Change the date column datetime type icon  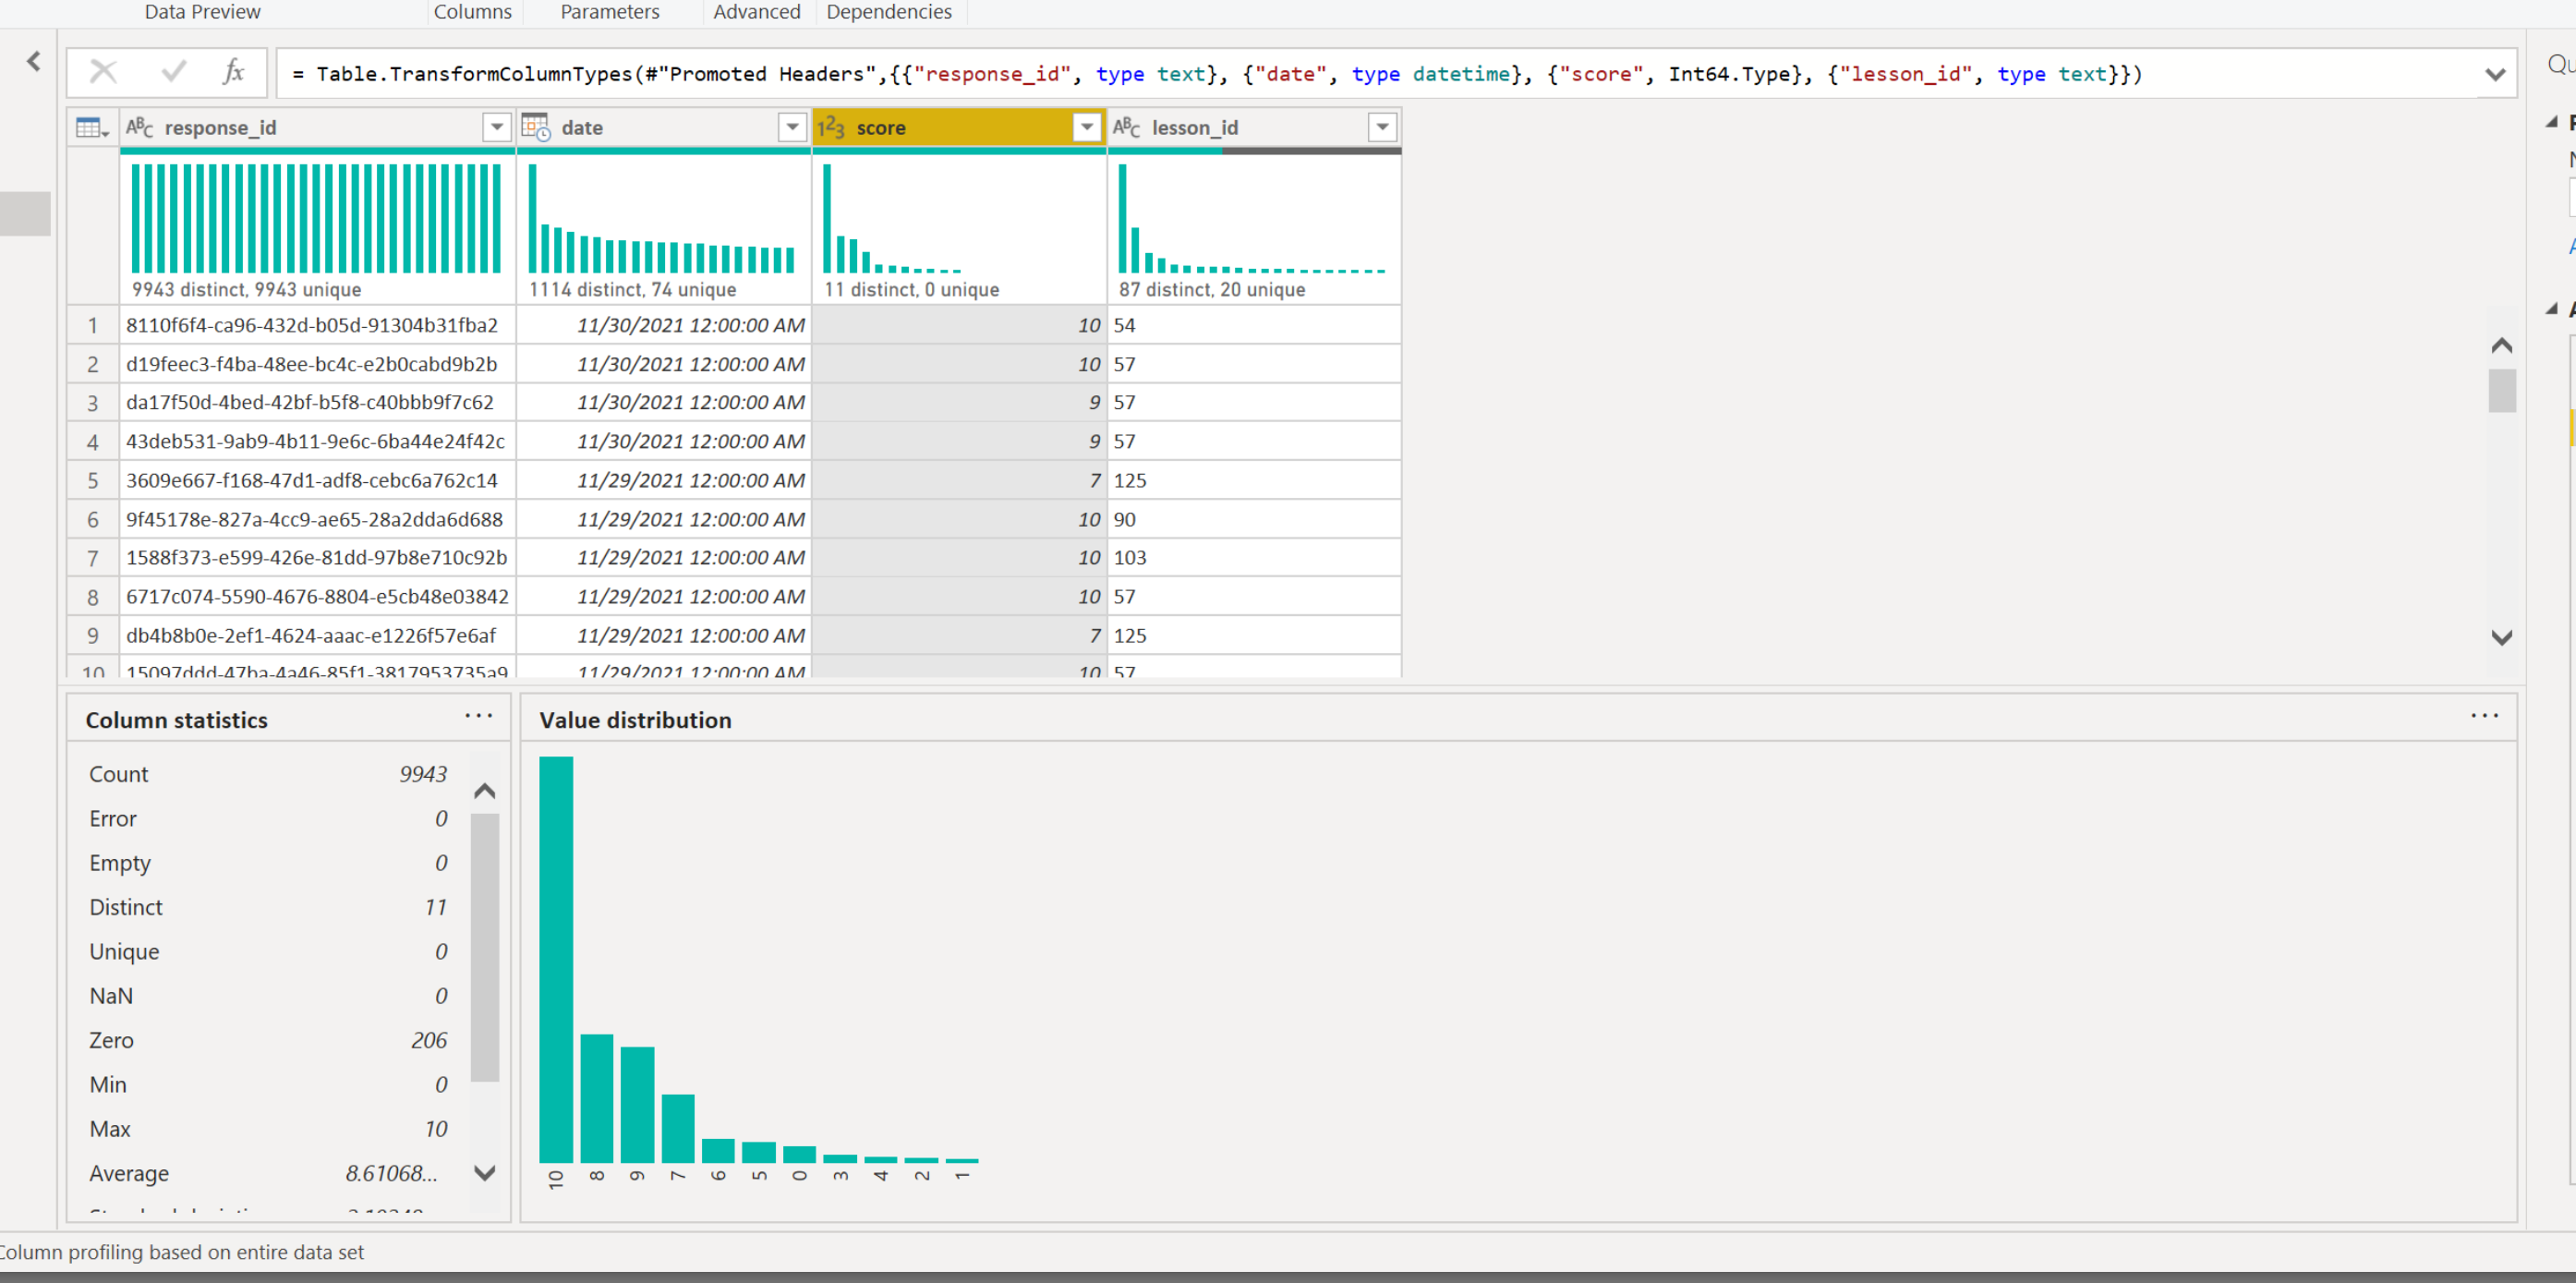(536, 127)
